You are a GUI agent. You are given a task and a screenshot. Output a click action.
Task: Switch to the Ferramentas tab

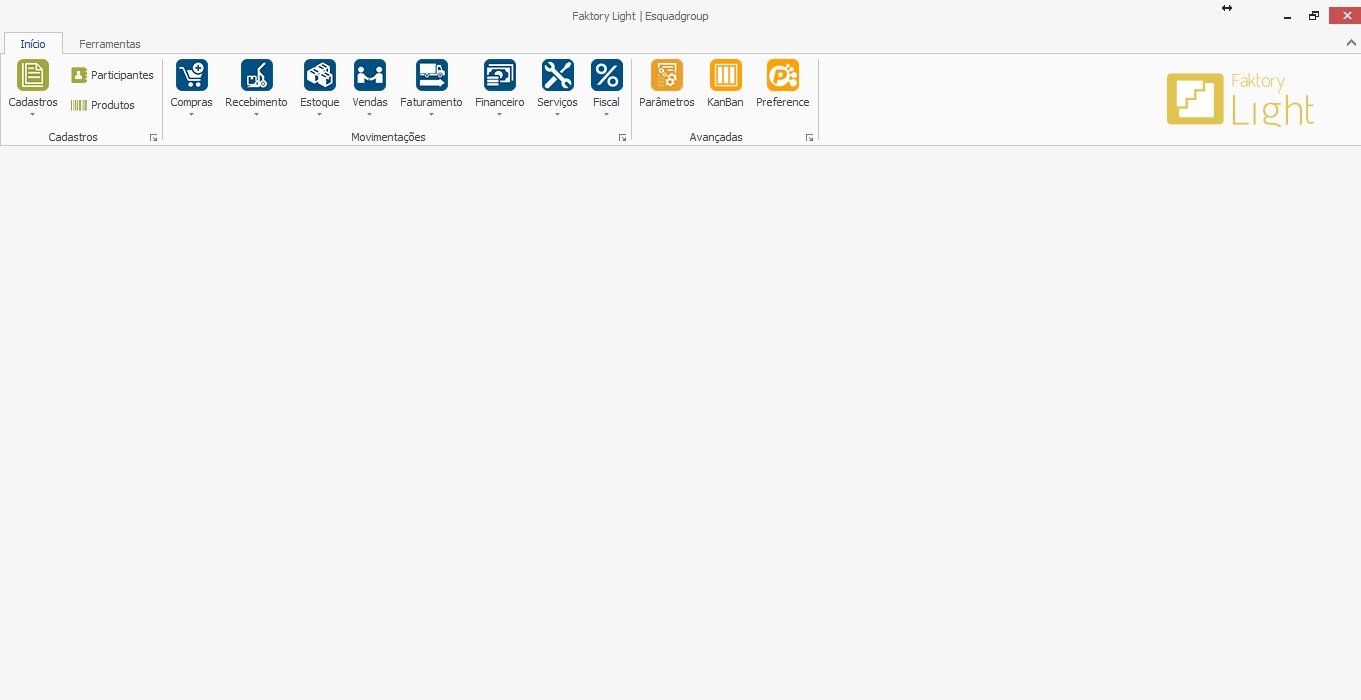point(110,44)
